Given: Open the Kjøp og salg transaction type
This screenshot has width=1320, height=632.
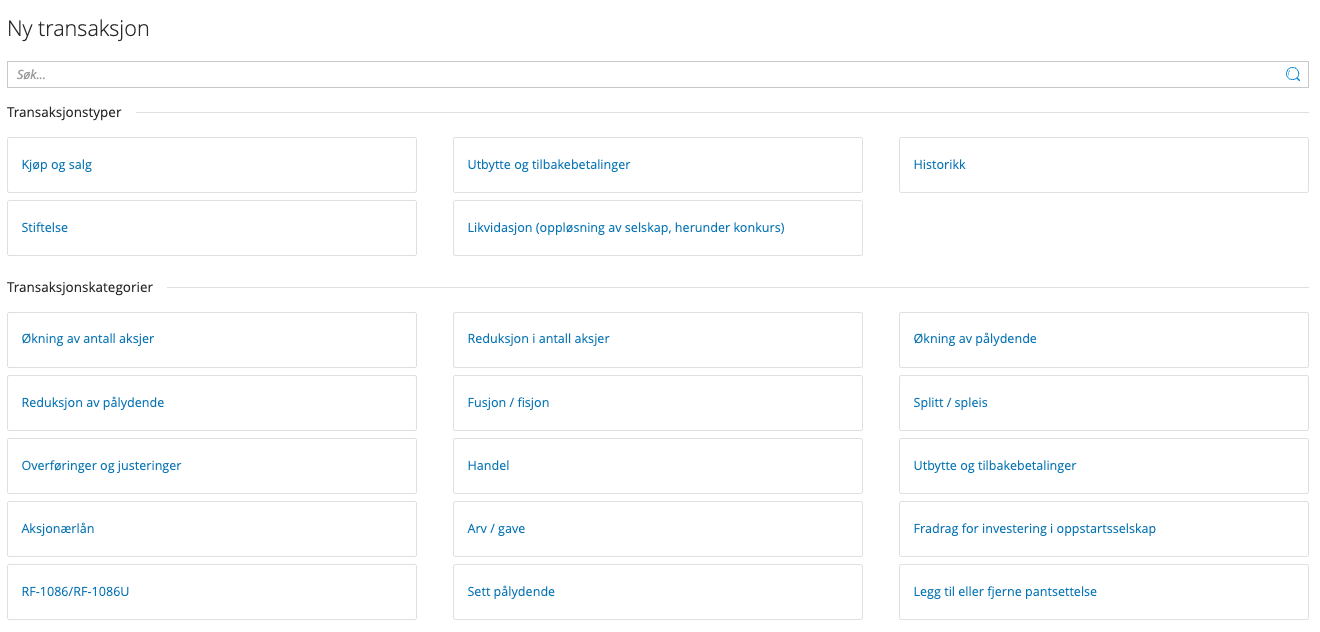Looking at the screenshot, I should (211, 165).
